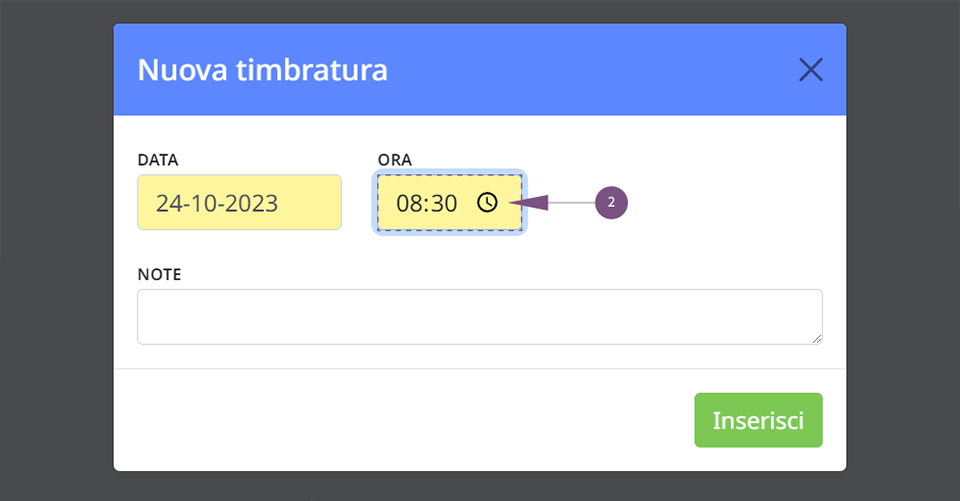Click the NOTE label

pyautogui.click(x=159, y=274)
